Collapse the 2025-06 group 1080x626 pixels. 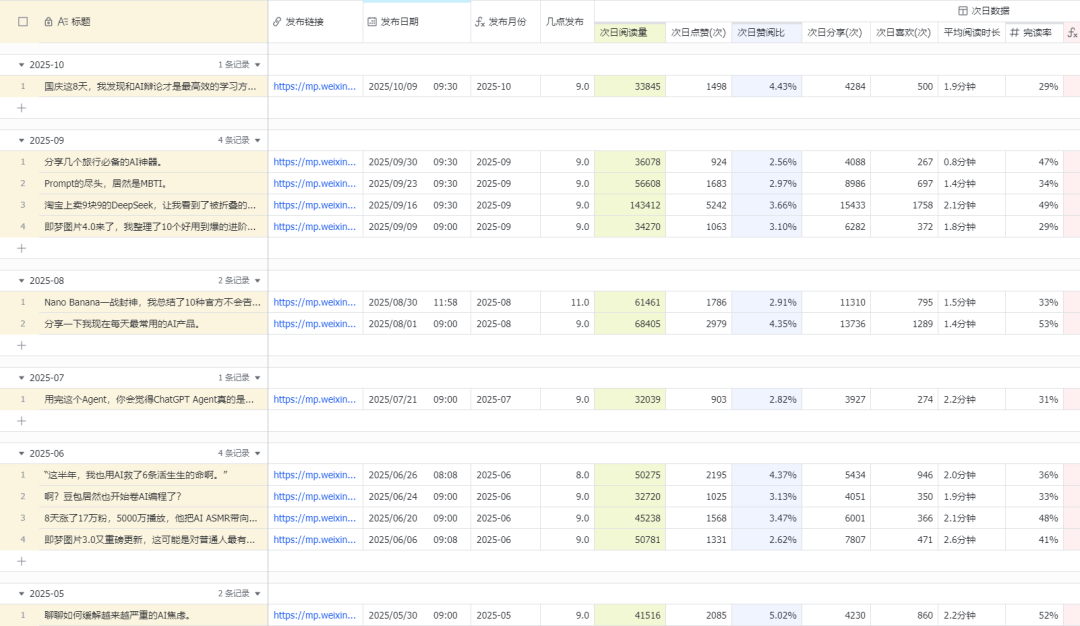[21, 454]
